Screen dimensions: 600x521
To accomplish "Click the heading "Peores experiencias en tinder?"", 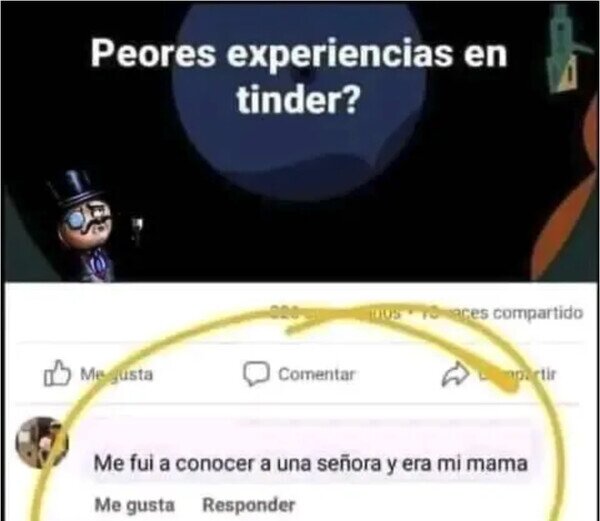I will (x=299, y=77).
